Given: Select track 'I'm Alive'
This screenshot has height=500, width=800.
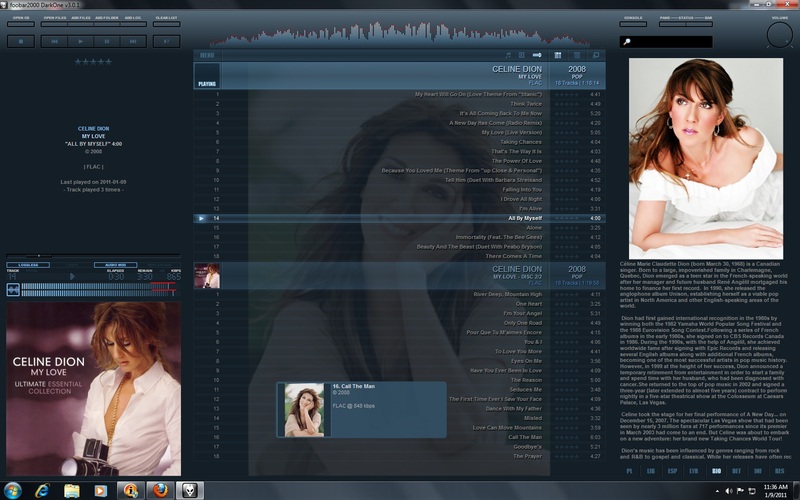Looking at the screenshot, I should [x=399, y=209].
